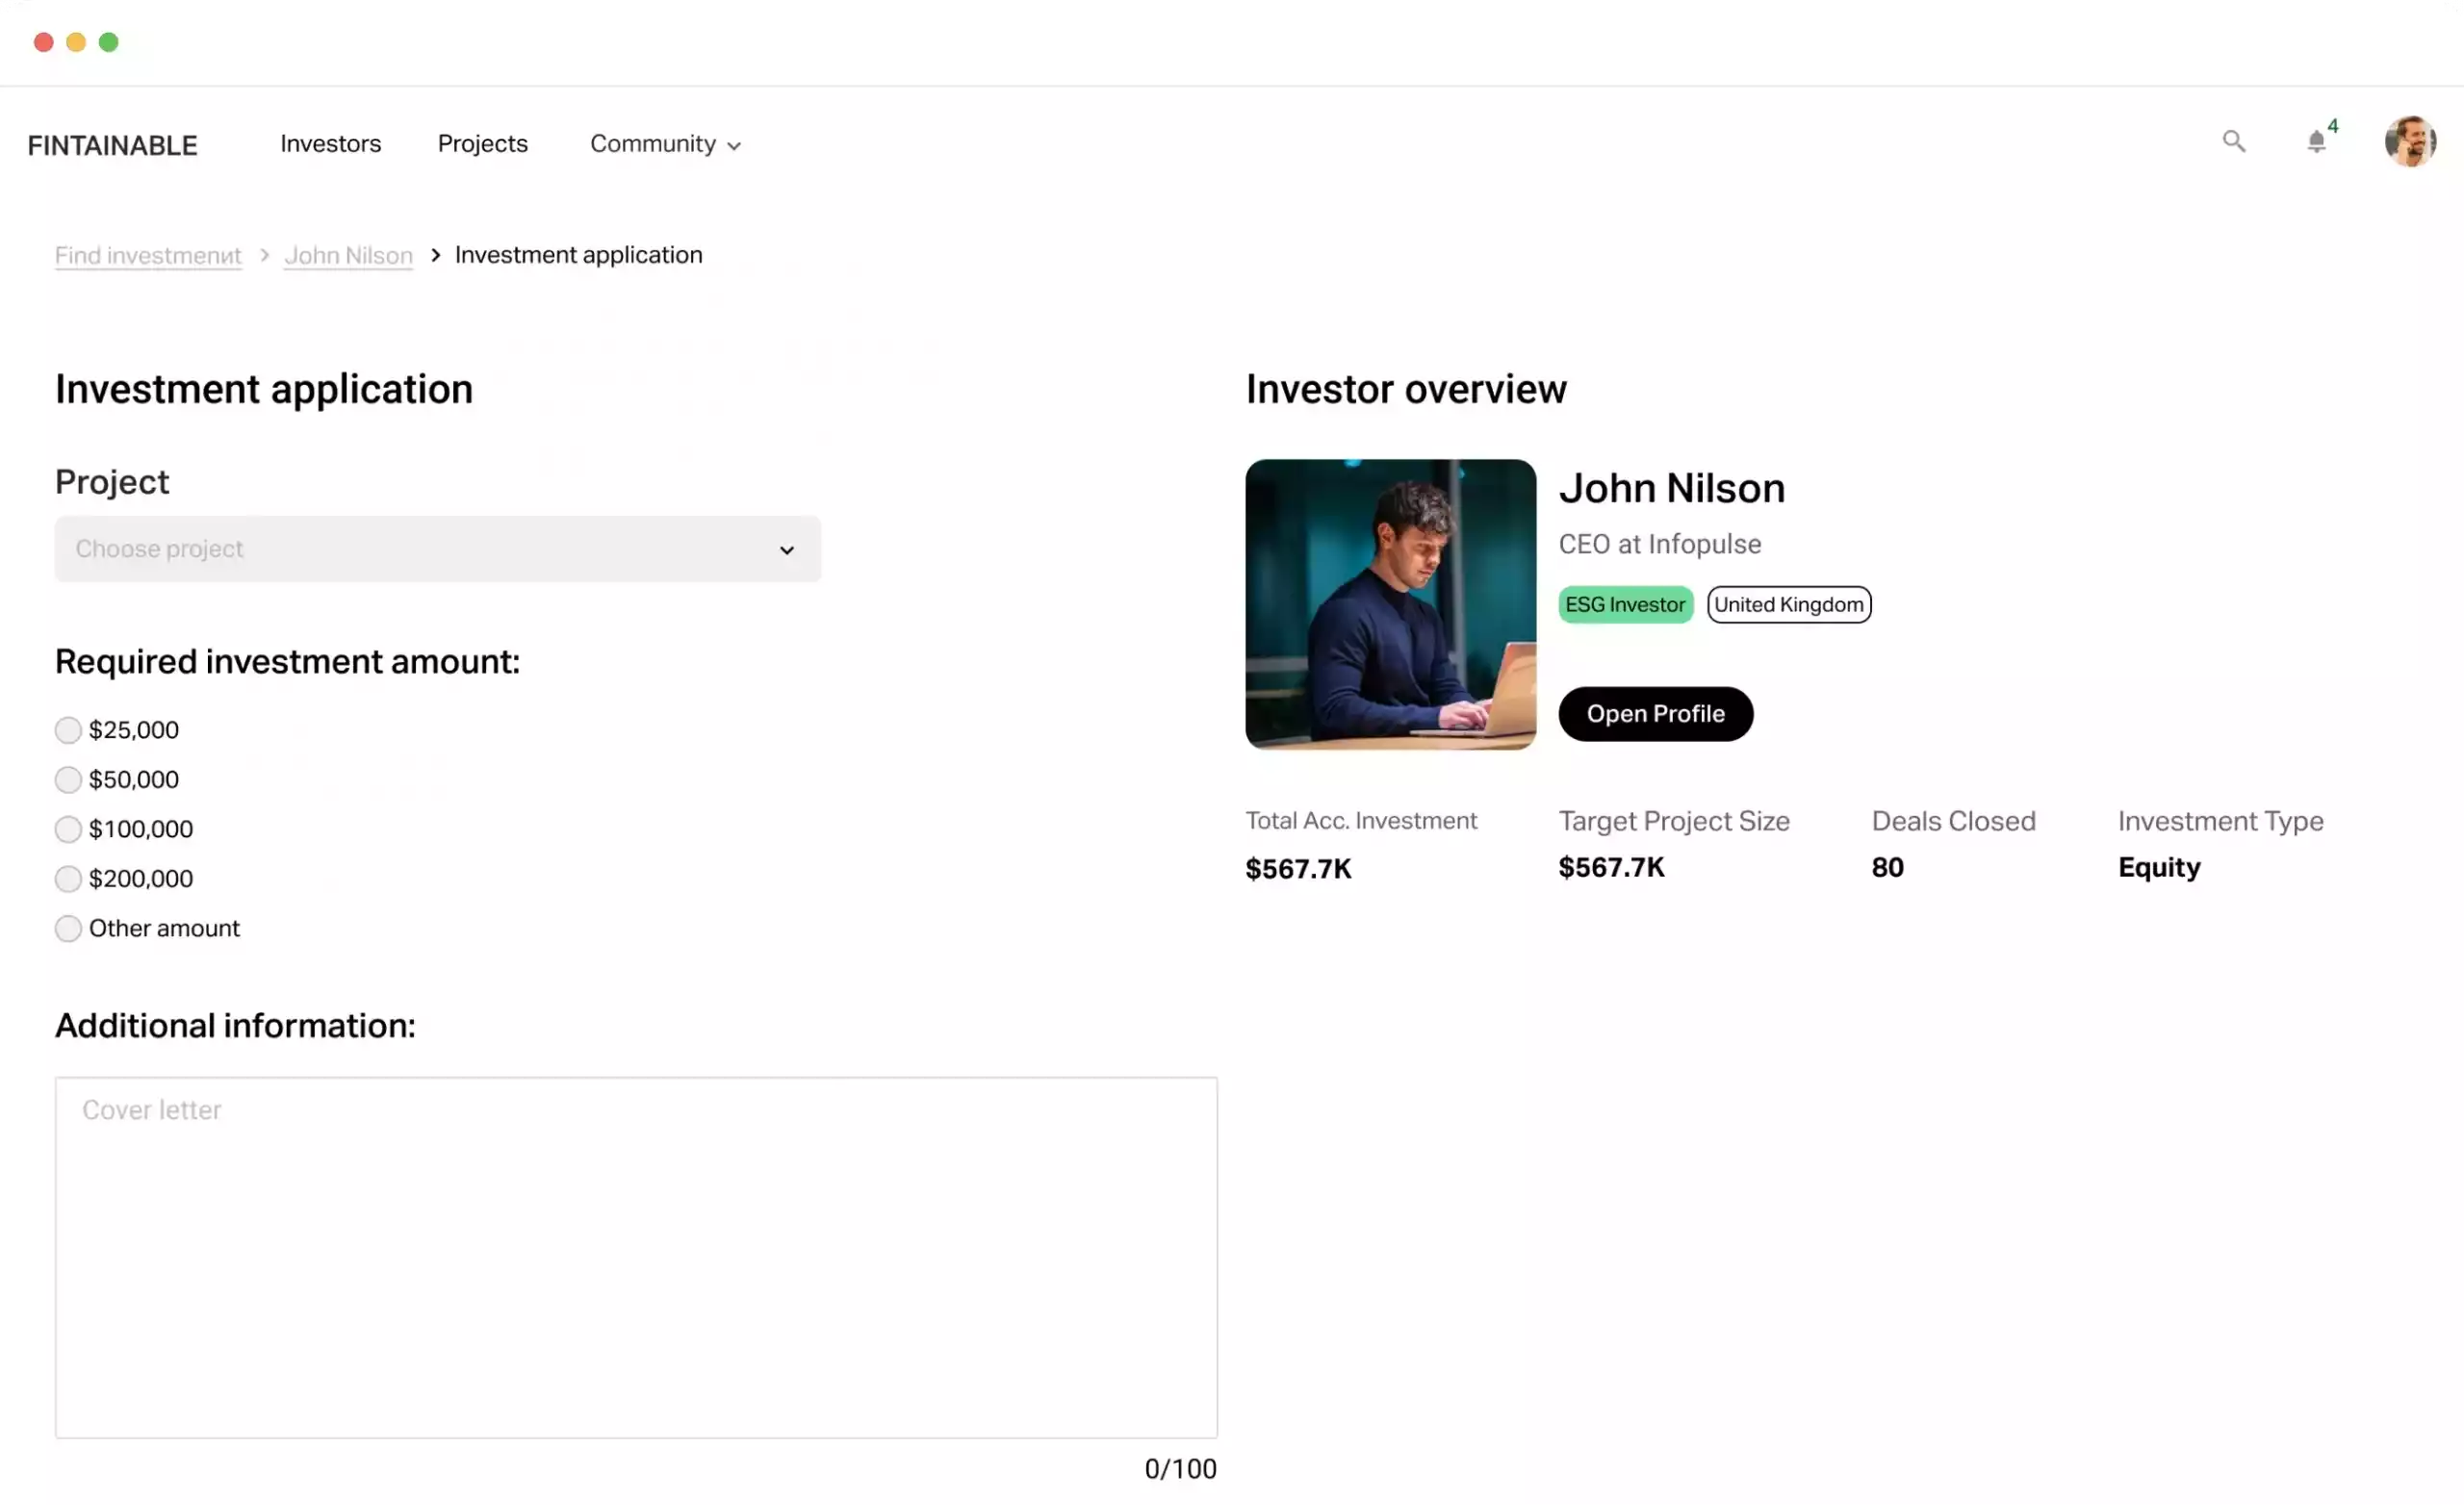
Task: Select the $25,000 investment amount option
Action: pos(66,728)
